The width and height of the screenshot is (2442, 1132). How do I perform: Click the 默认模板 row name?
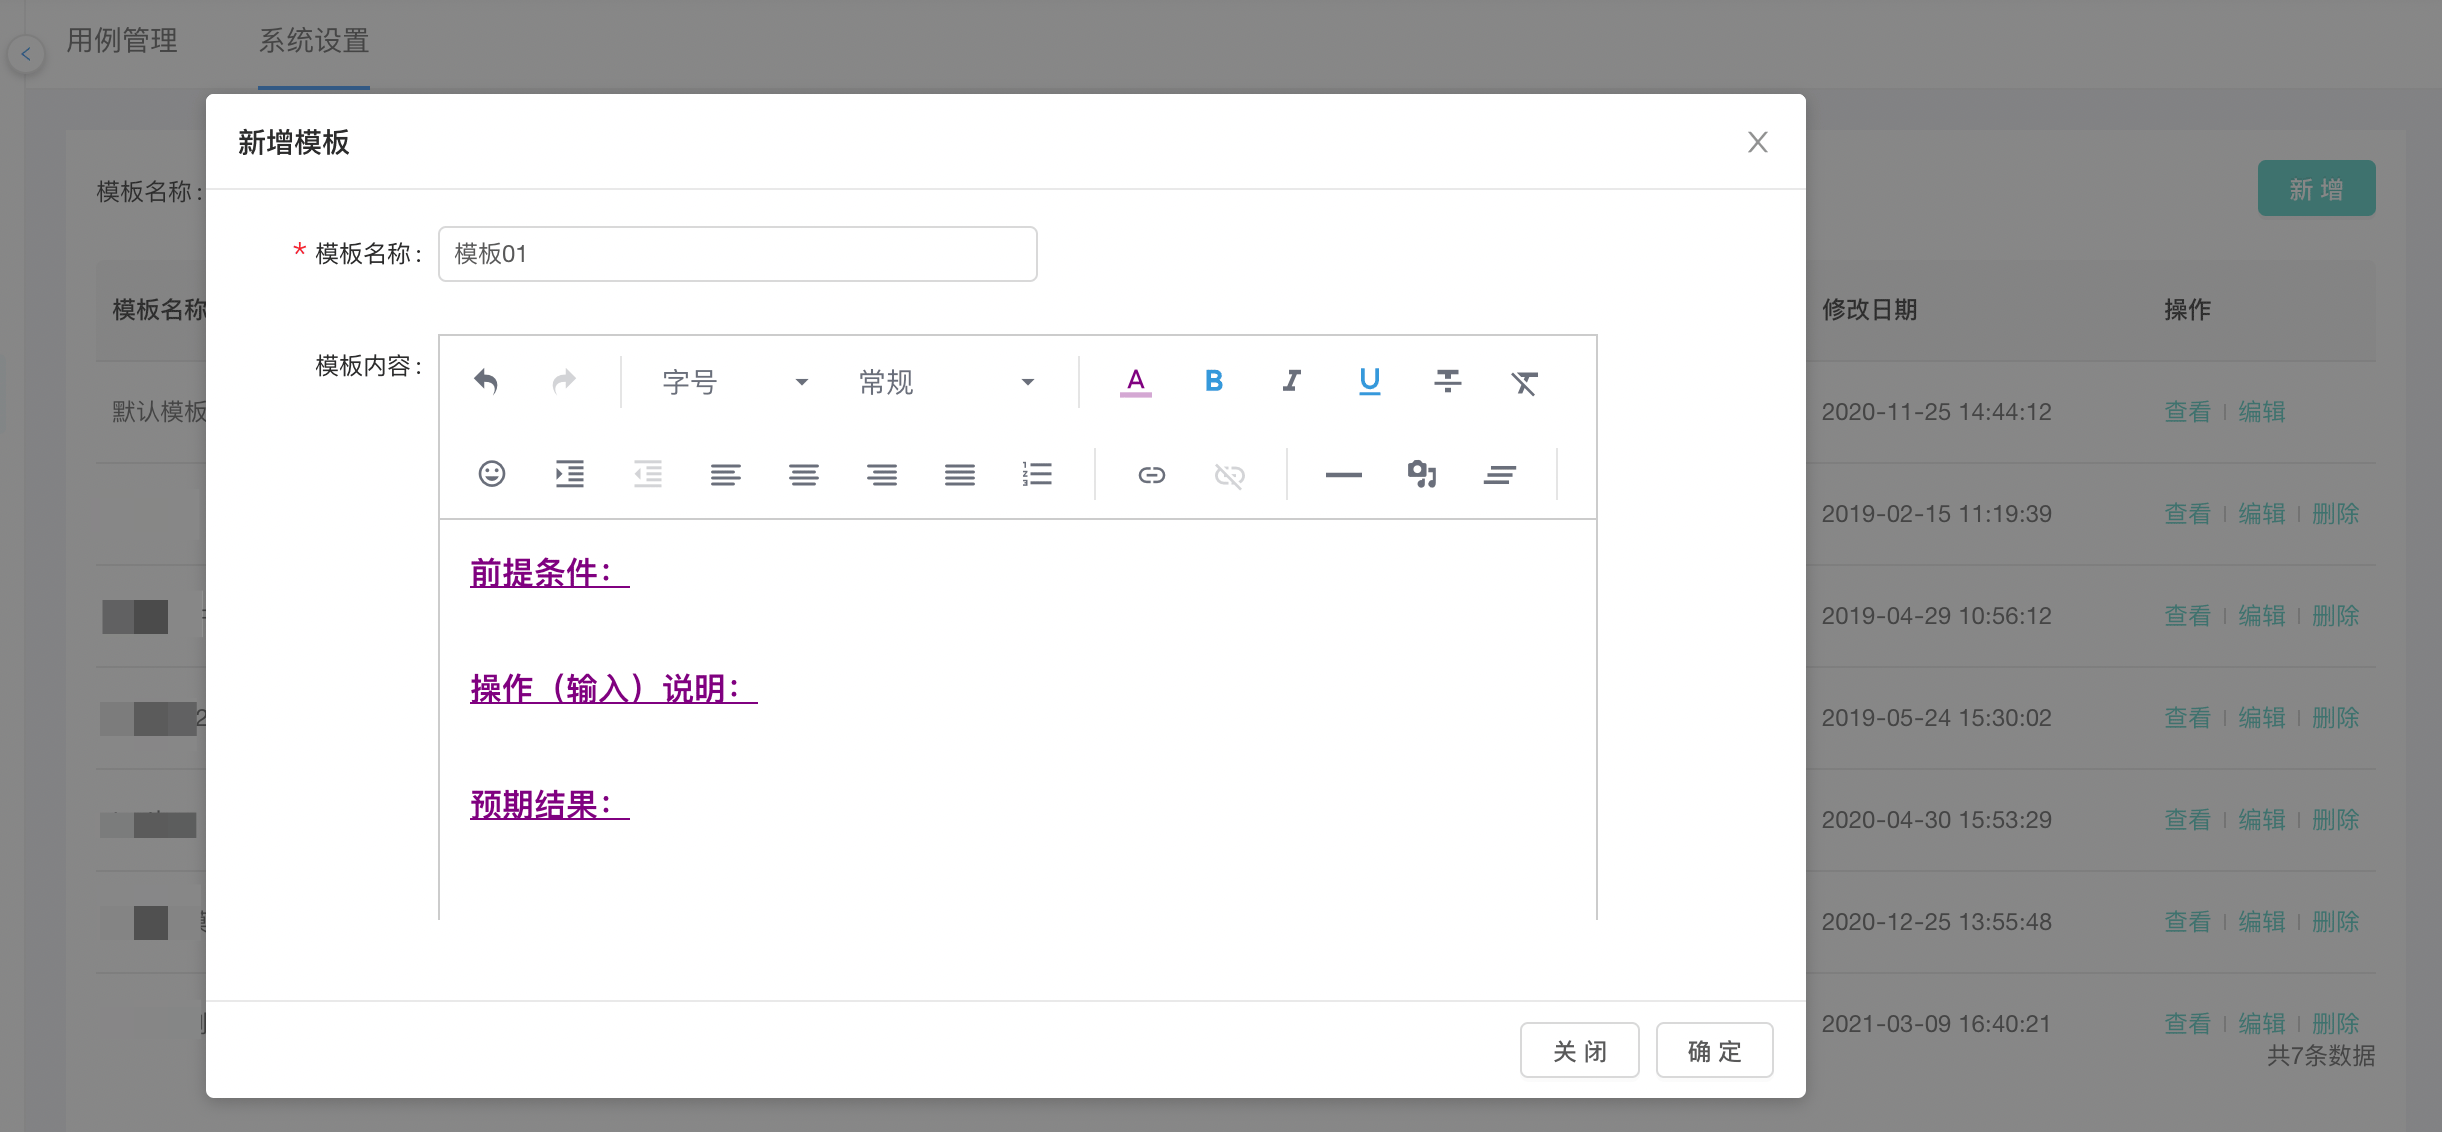coord(159,412)
